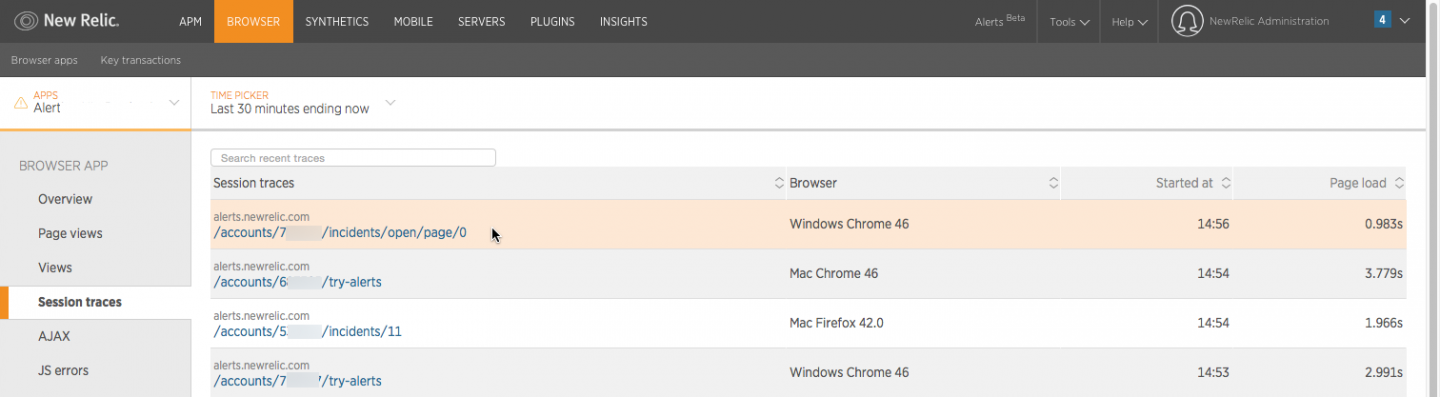The height and width of the screenshot is (397, 1440).
Task: Open Alerts Beta link
Action: tap(999, 21)
